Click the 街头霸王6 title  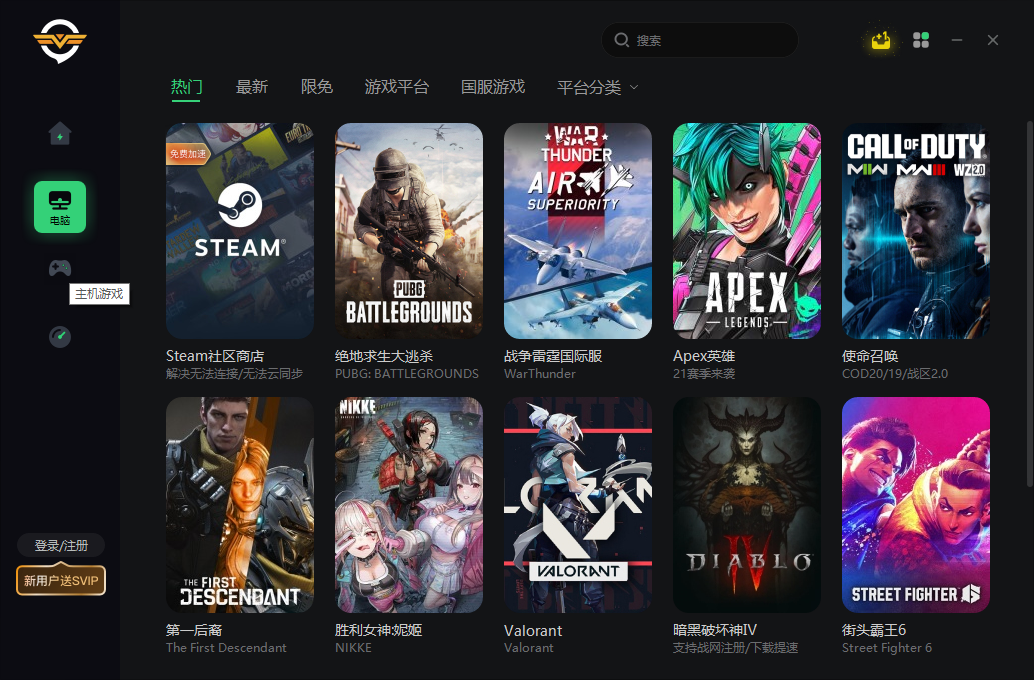(874, 630)
